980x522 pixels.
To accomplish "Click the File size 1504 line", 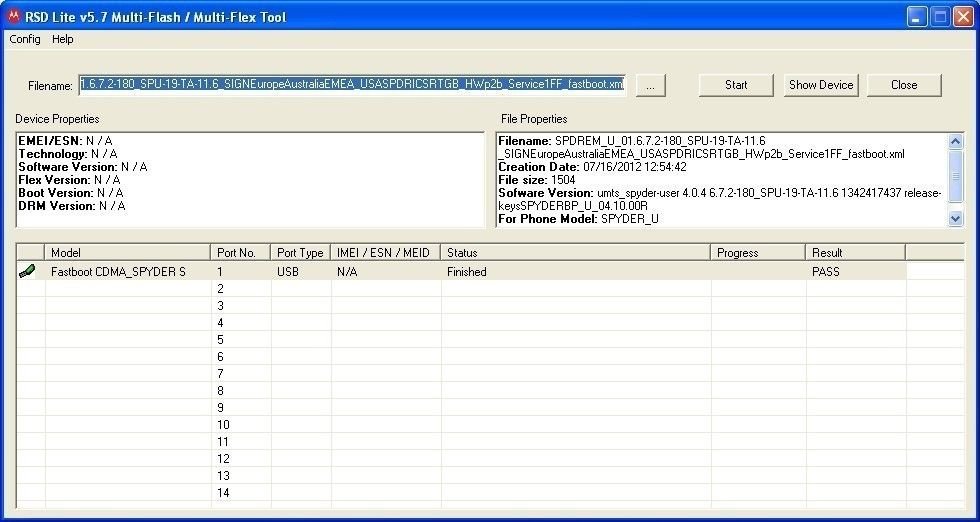I will point(537,180).
